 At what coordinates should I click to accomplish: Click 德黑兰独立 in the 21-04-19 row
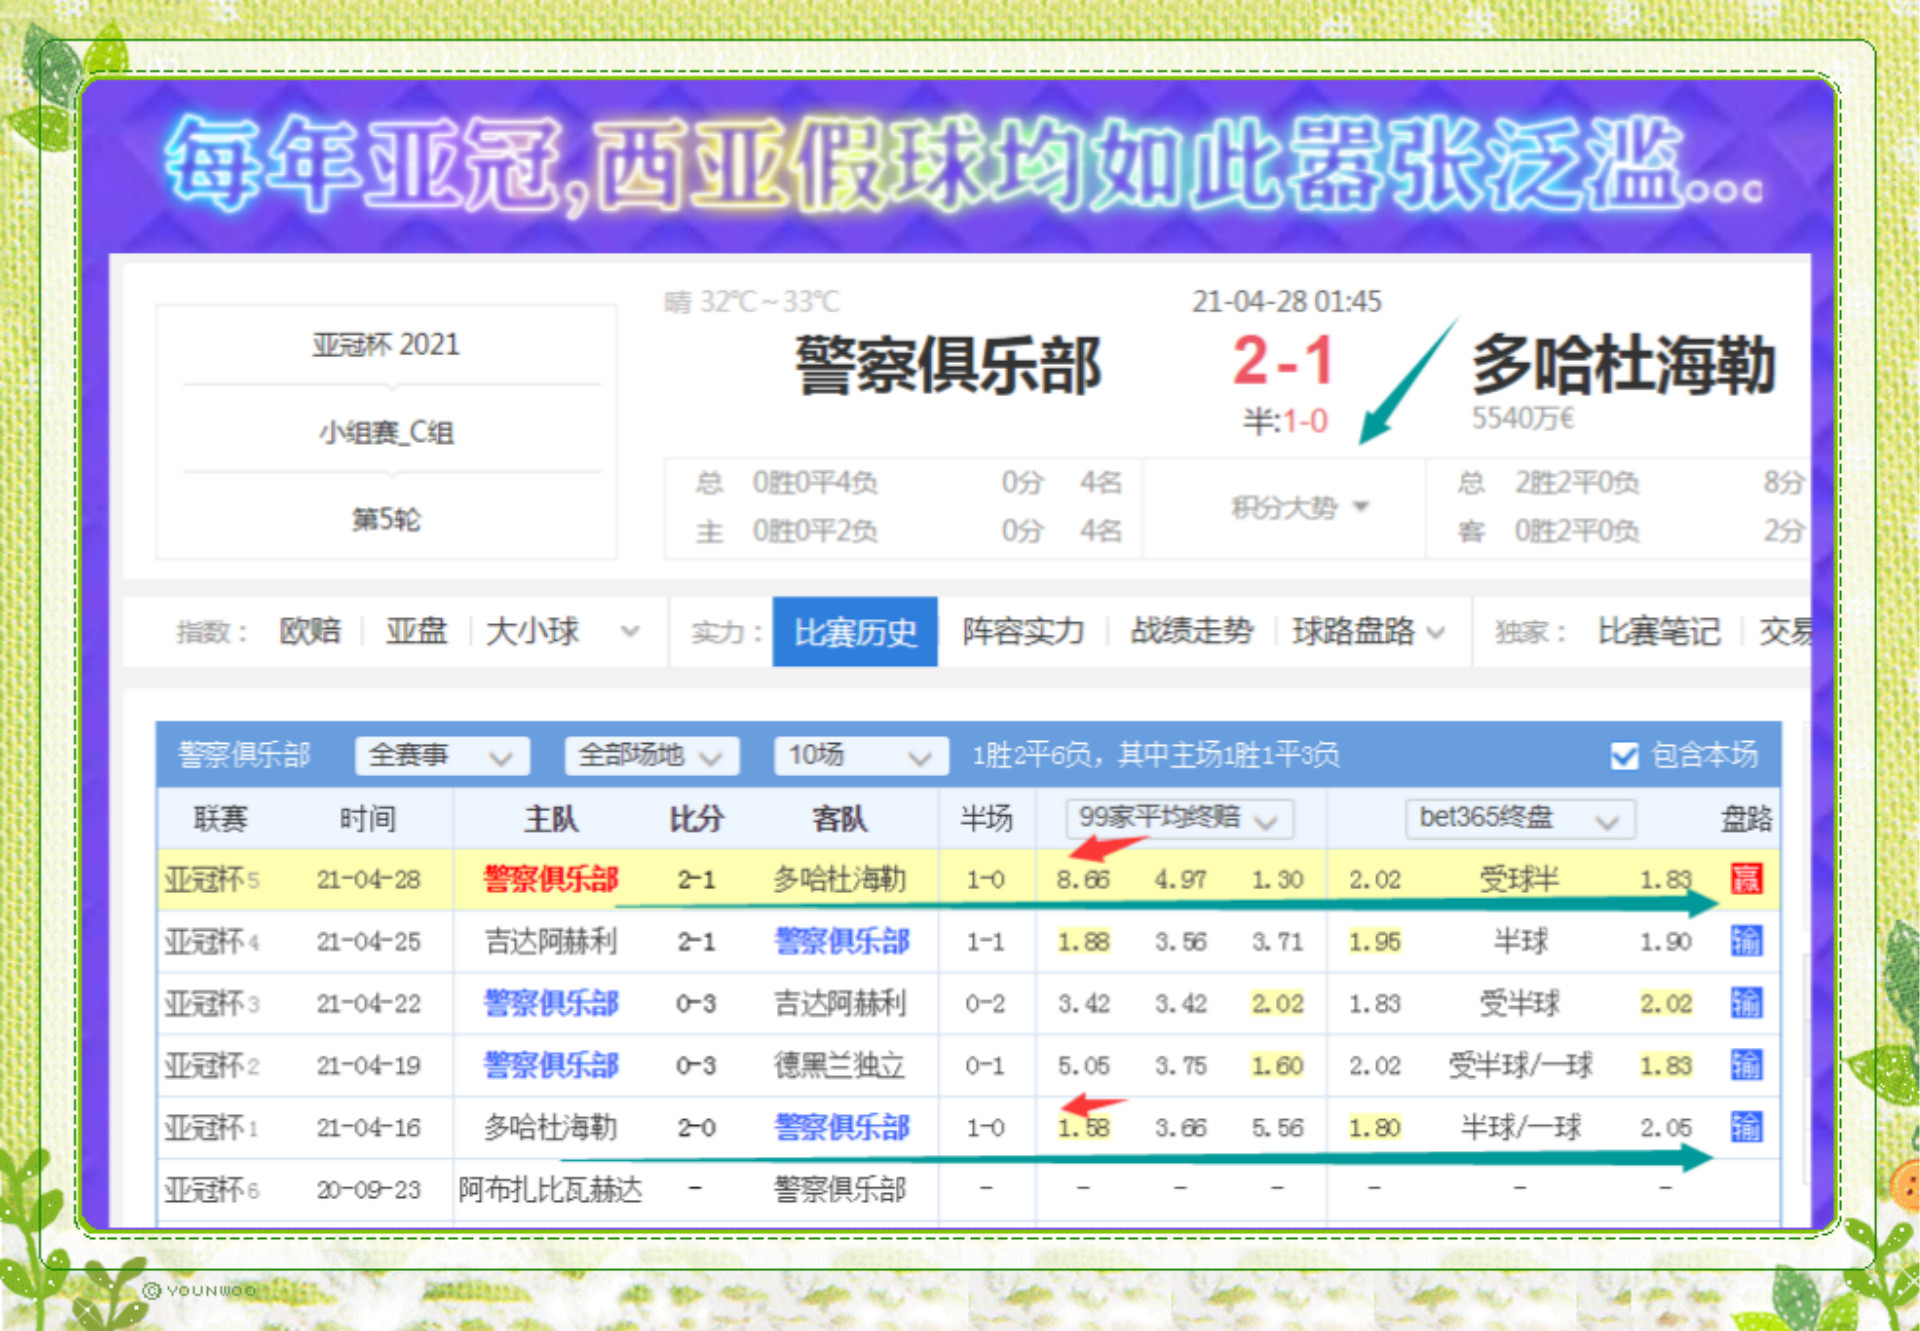click(x=840, y=1066)
